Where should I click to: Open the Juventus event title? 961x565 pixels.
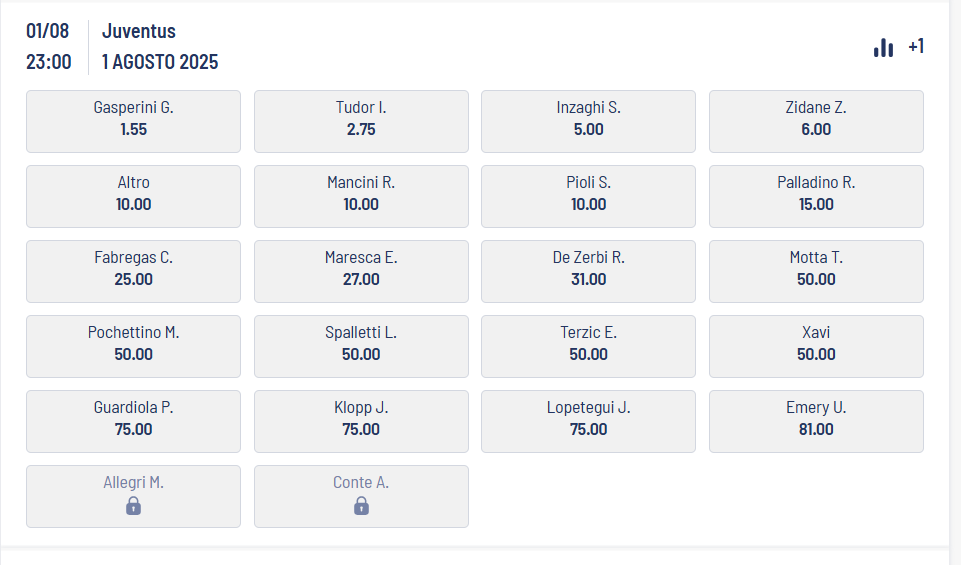(x=139, y=31)
